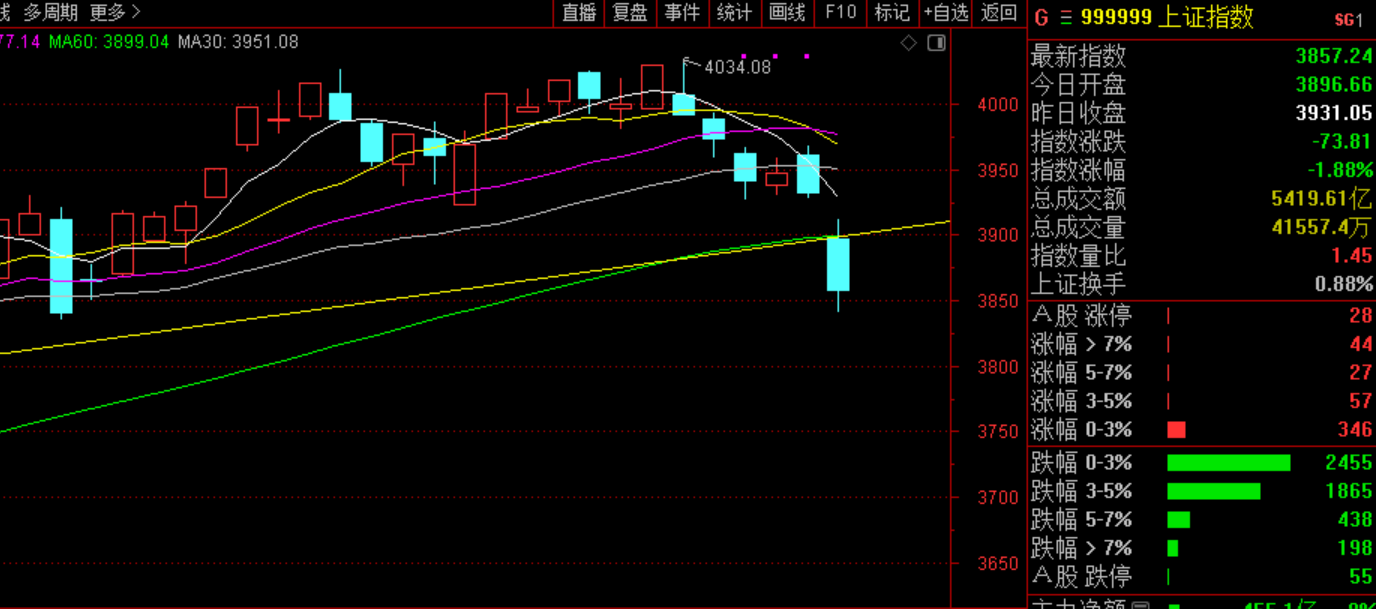Click the diamond icon above the chart
The image size is (1376, 609).
click(908, 42)
